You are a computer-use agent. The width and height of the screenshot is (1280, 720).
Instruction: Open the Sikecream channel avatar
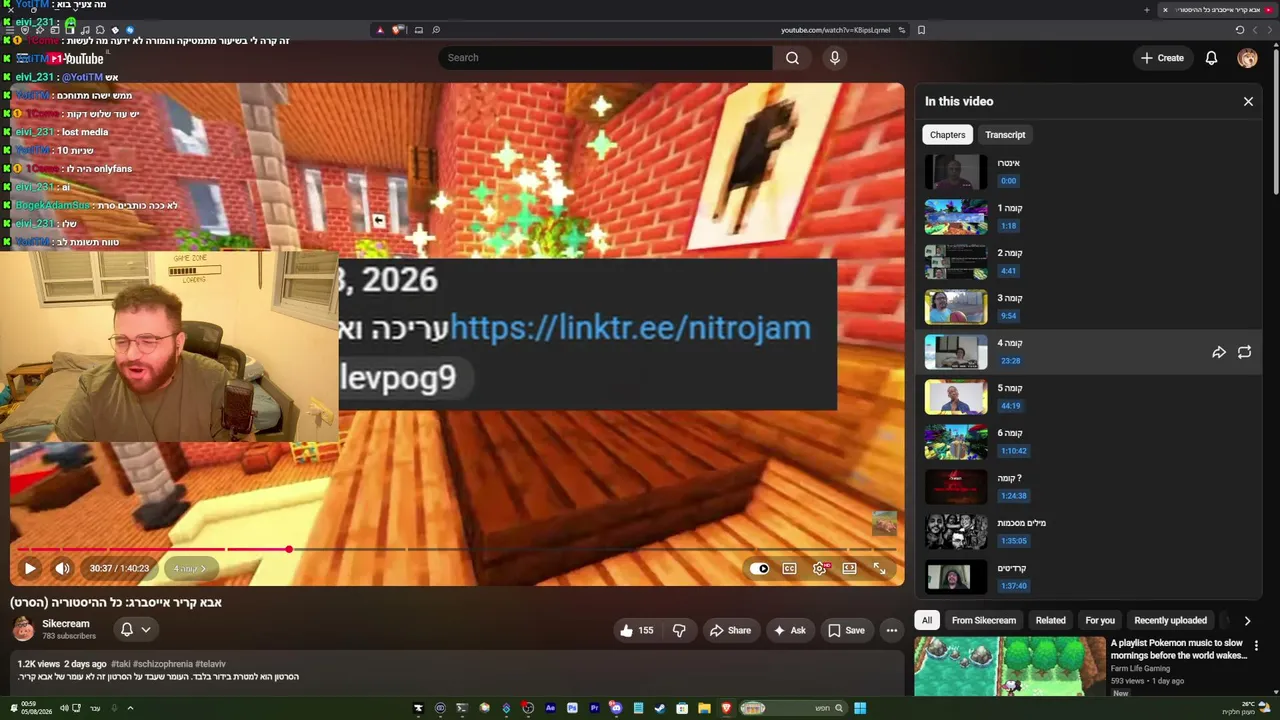click(22, 629)
